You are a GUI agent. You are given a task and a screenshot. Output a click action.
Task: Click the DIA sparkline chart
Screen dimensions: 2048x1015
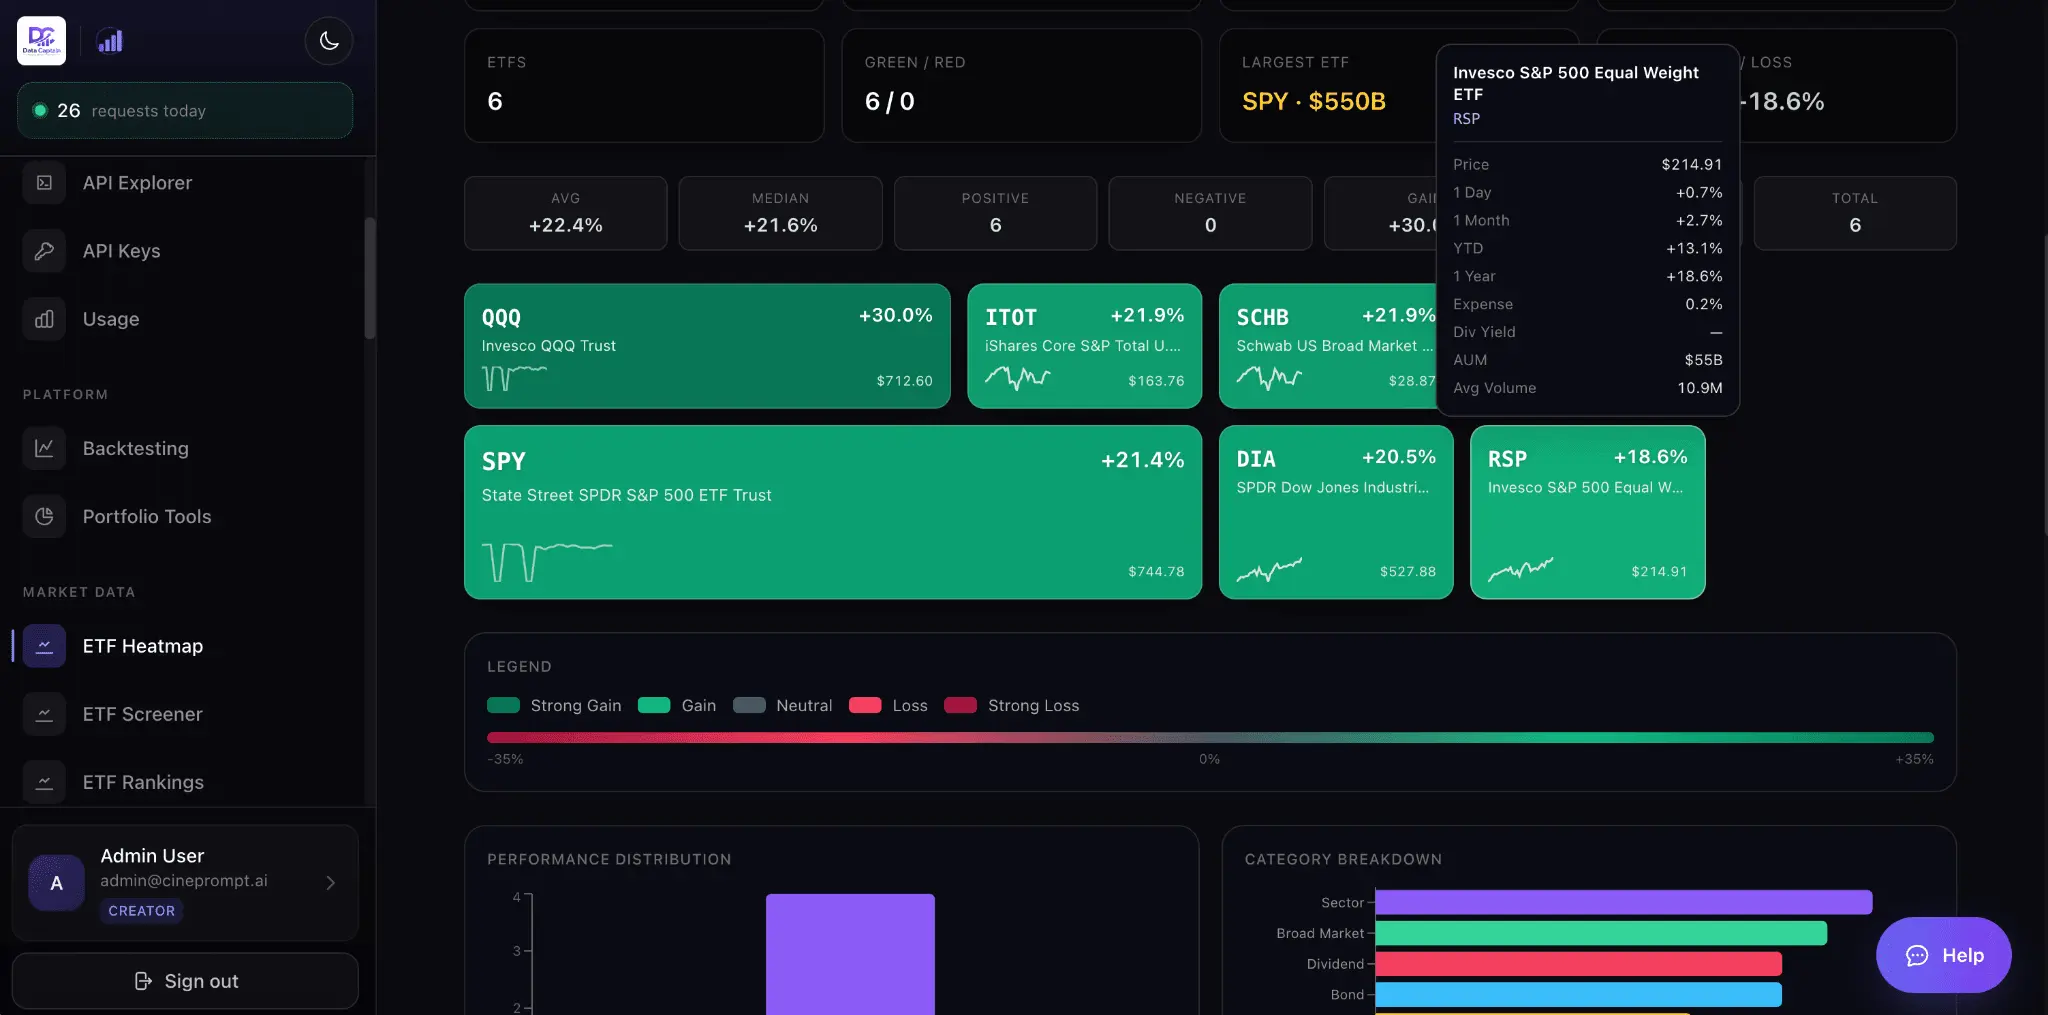click(x=1269, y=569)
